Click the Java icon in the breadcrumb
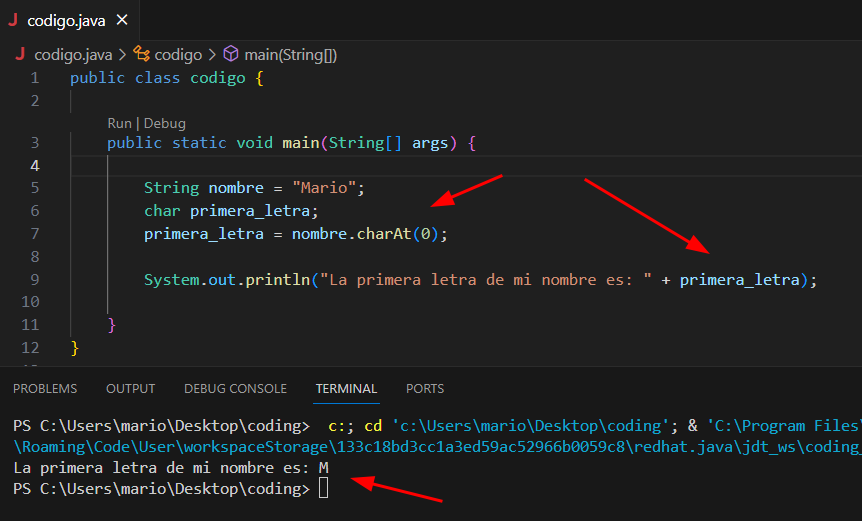This screenshot has width=862, height=521. click(x=20, y=54)
